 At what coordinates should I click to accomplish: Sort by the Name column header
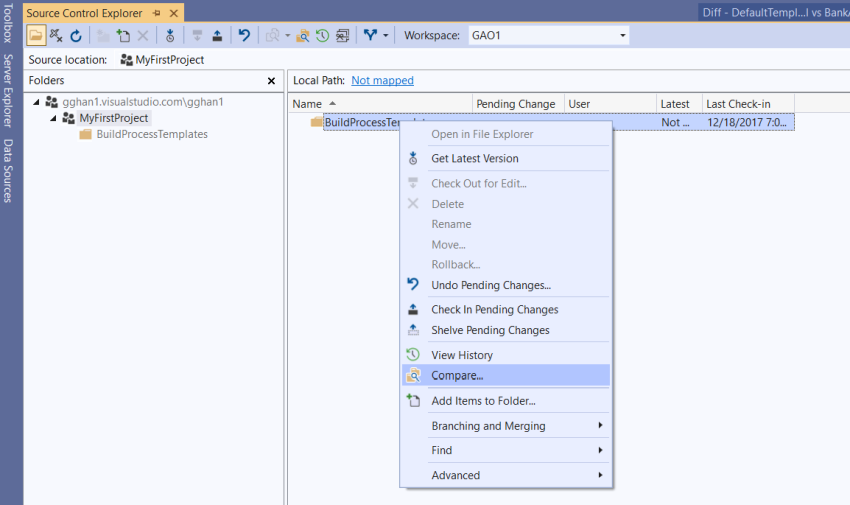pos(380,103)
